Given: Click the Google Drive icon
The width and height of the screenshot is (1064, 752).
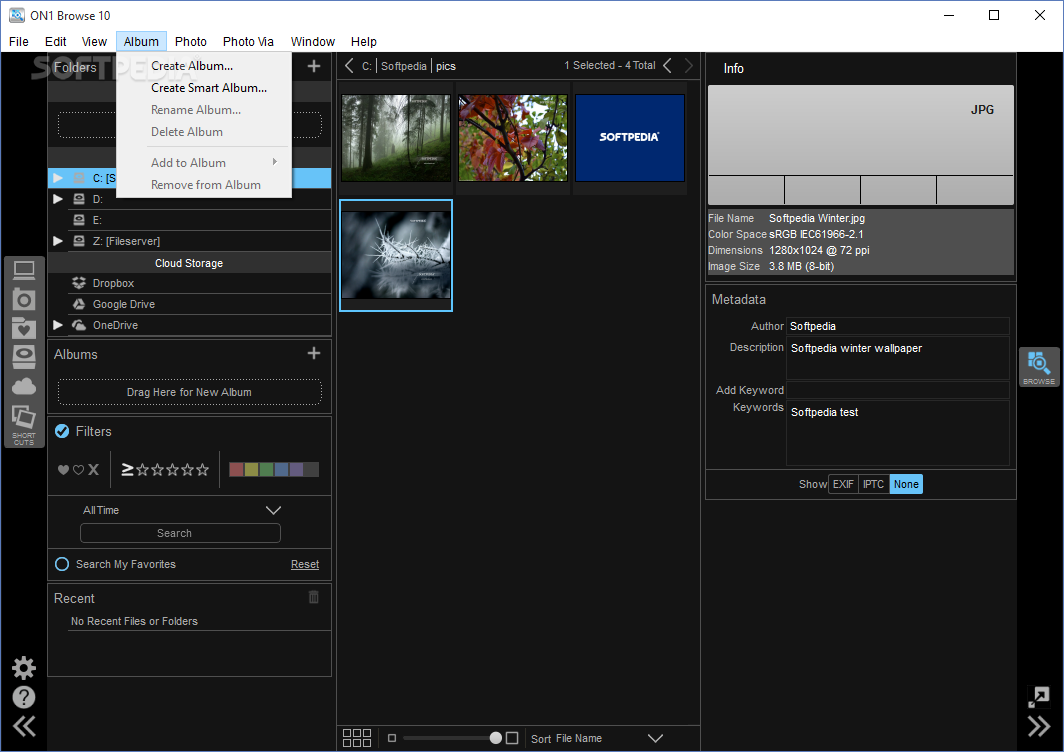Looking at the screenshot, I should 79,304.
